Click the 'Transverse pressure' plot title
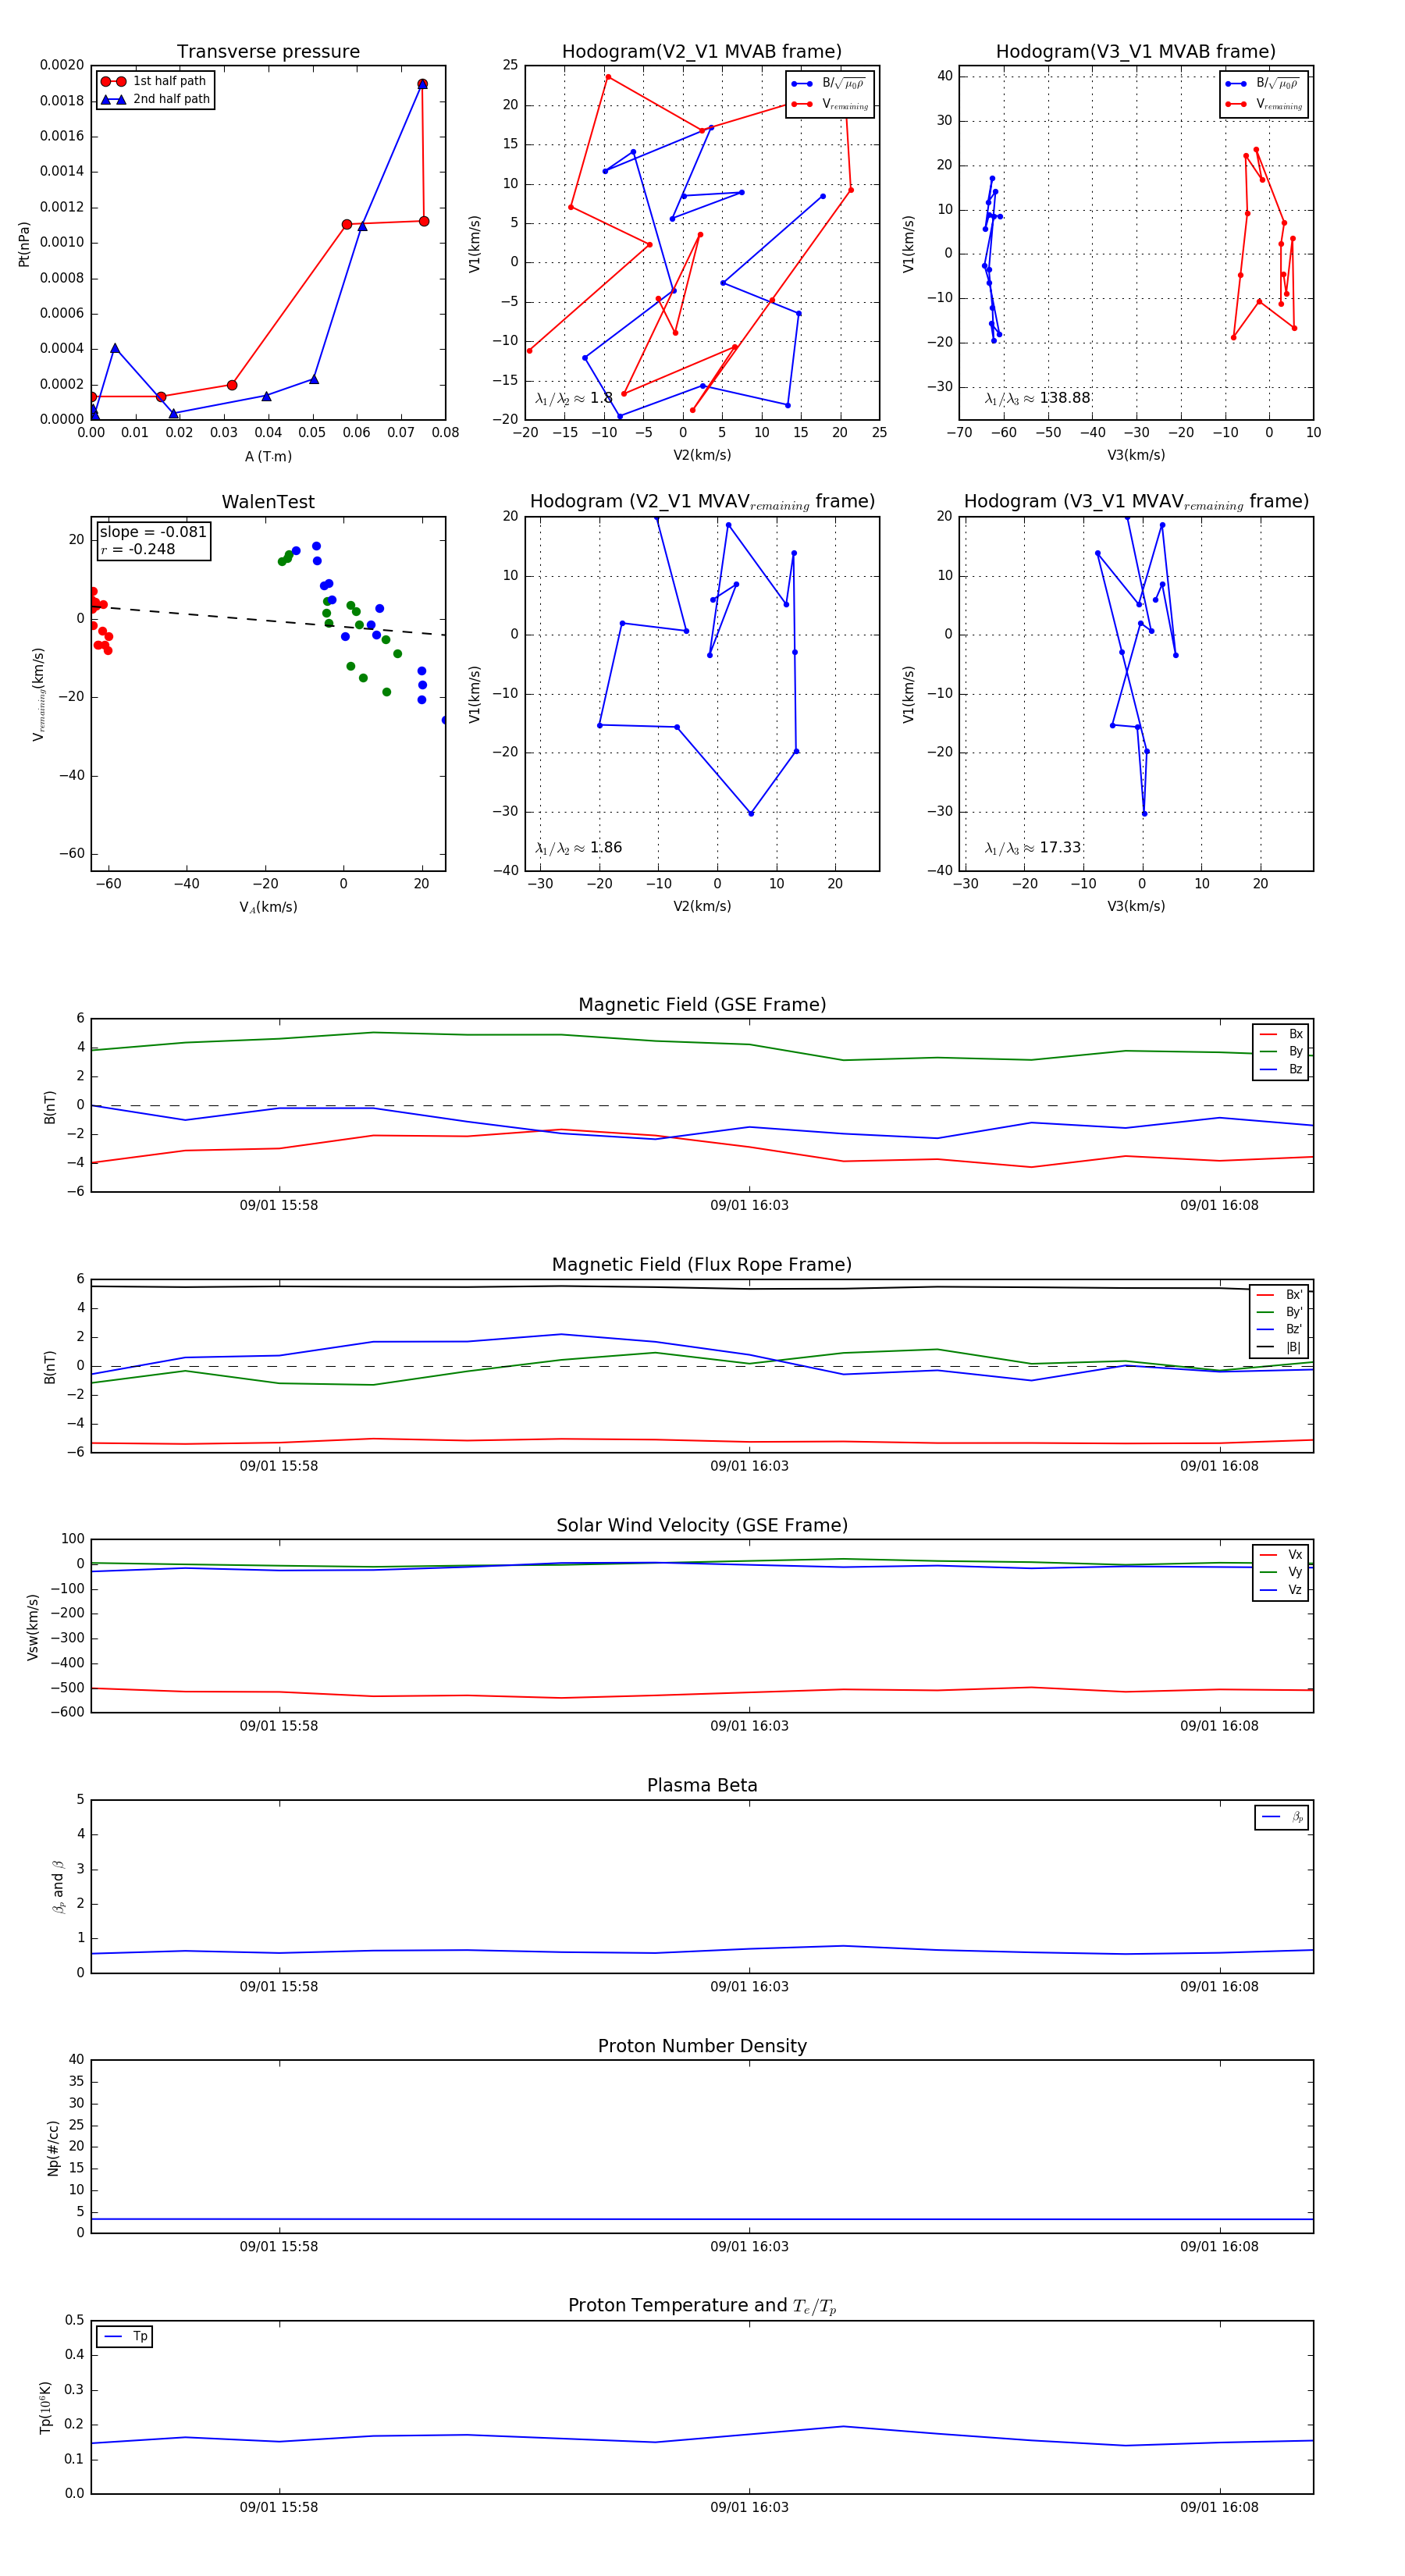Image resolution: width=1405 pixels, height=2576 pixels. coord(268,52)
